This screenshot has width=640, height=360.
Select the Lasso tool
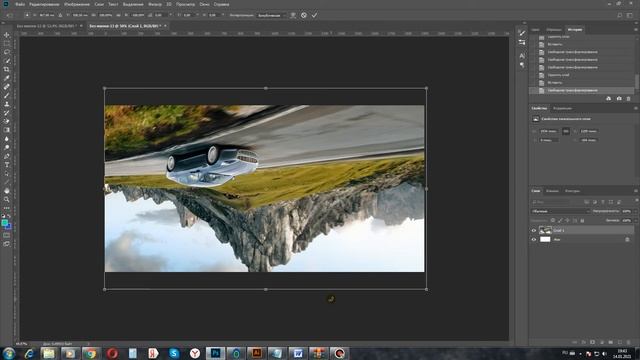7,52
